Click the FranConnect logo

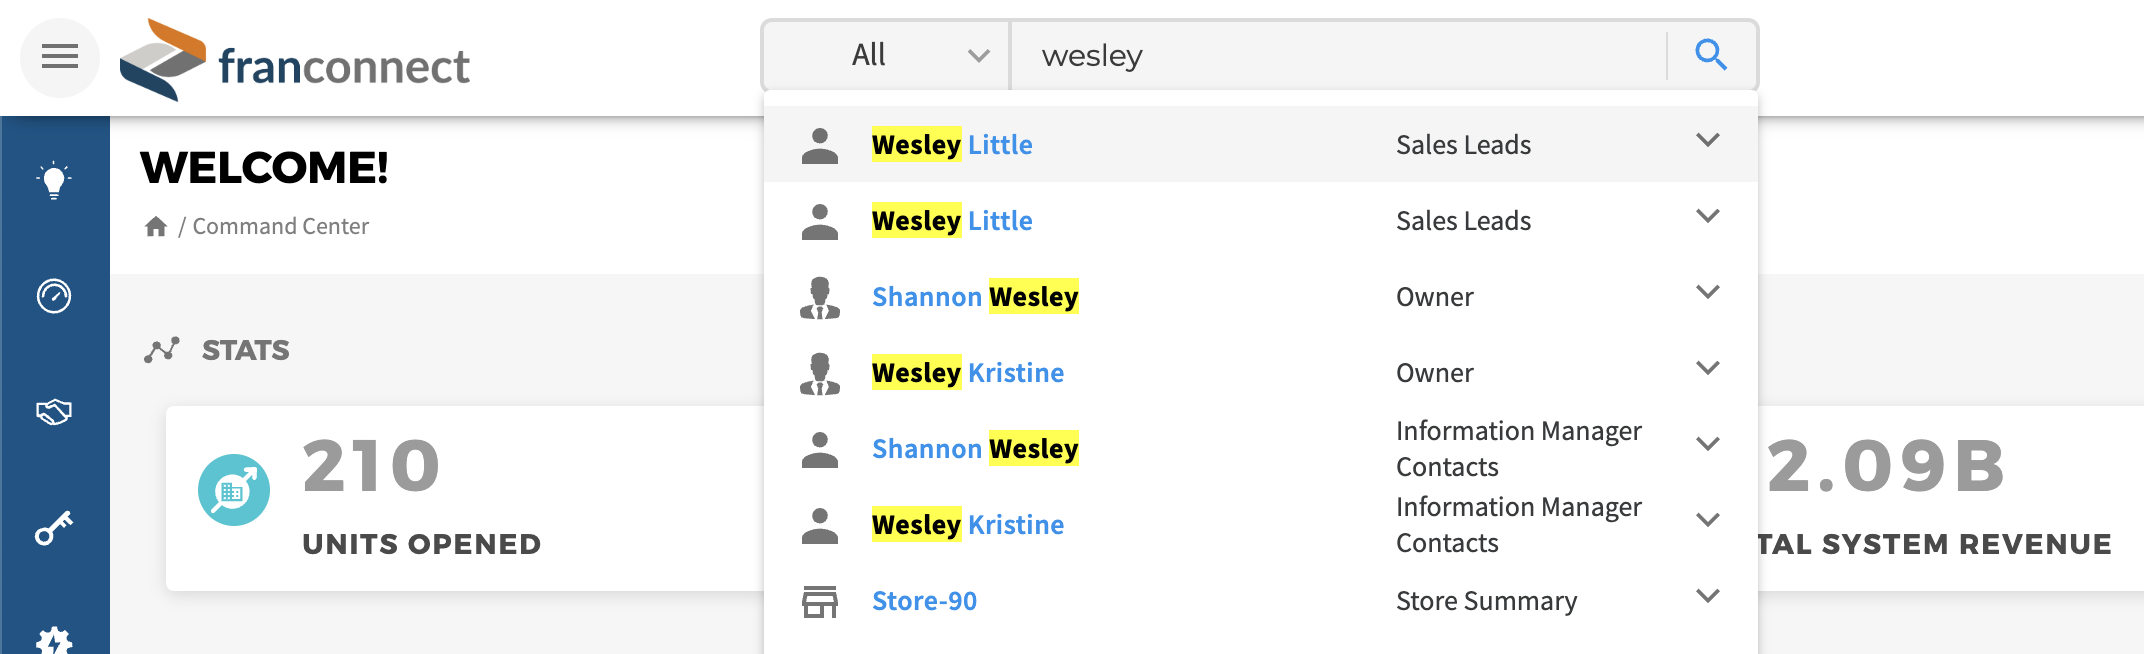tap(294, 60)
